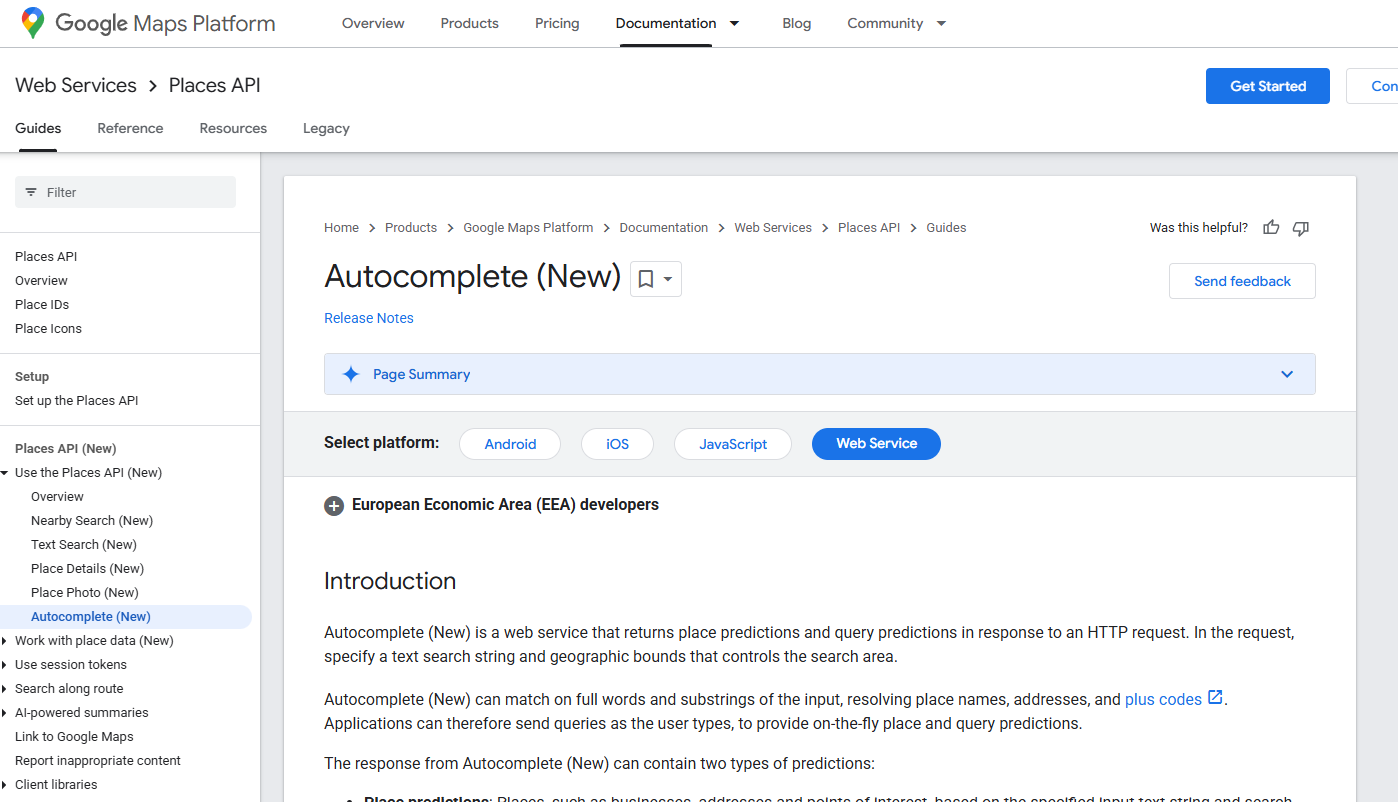
Task: Select the iOS platform option
Action: click(617, 443)
